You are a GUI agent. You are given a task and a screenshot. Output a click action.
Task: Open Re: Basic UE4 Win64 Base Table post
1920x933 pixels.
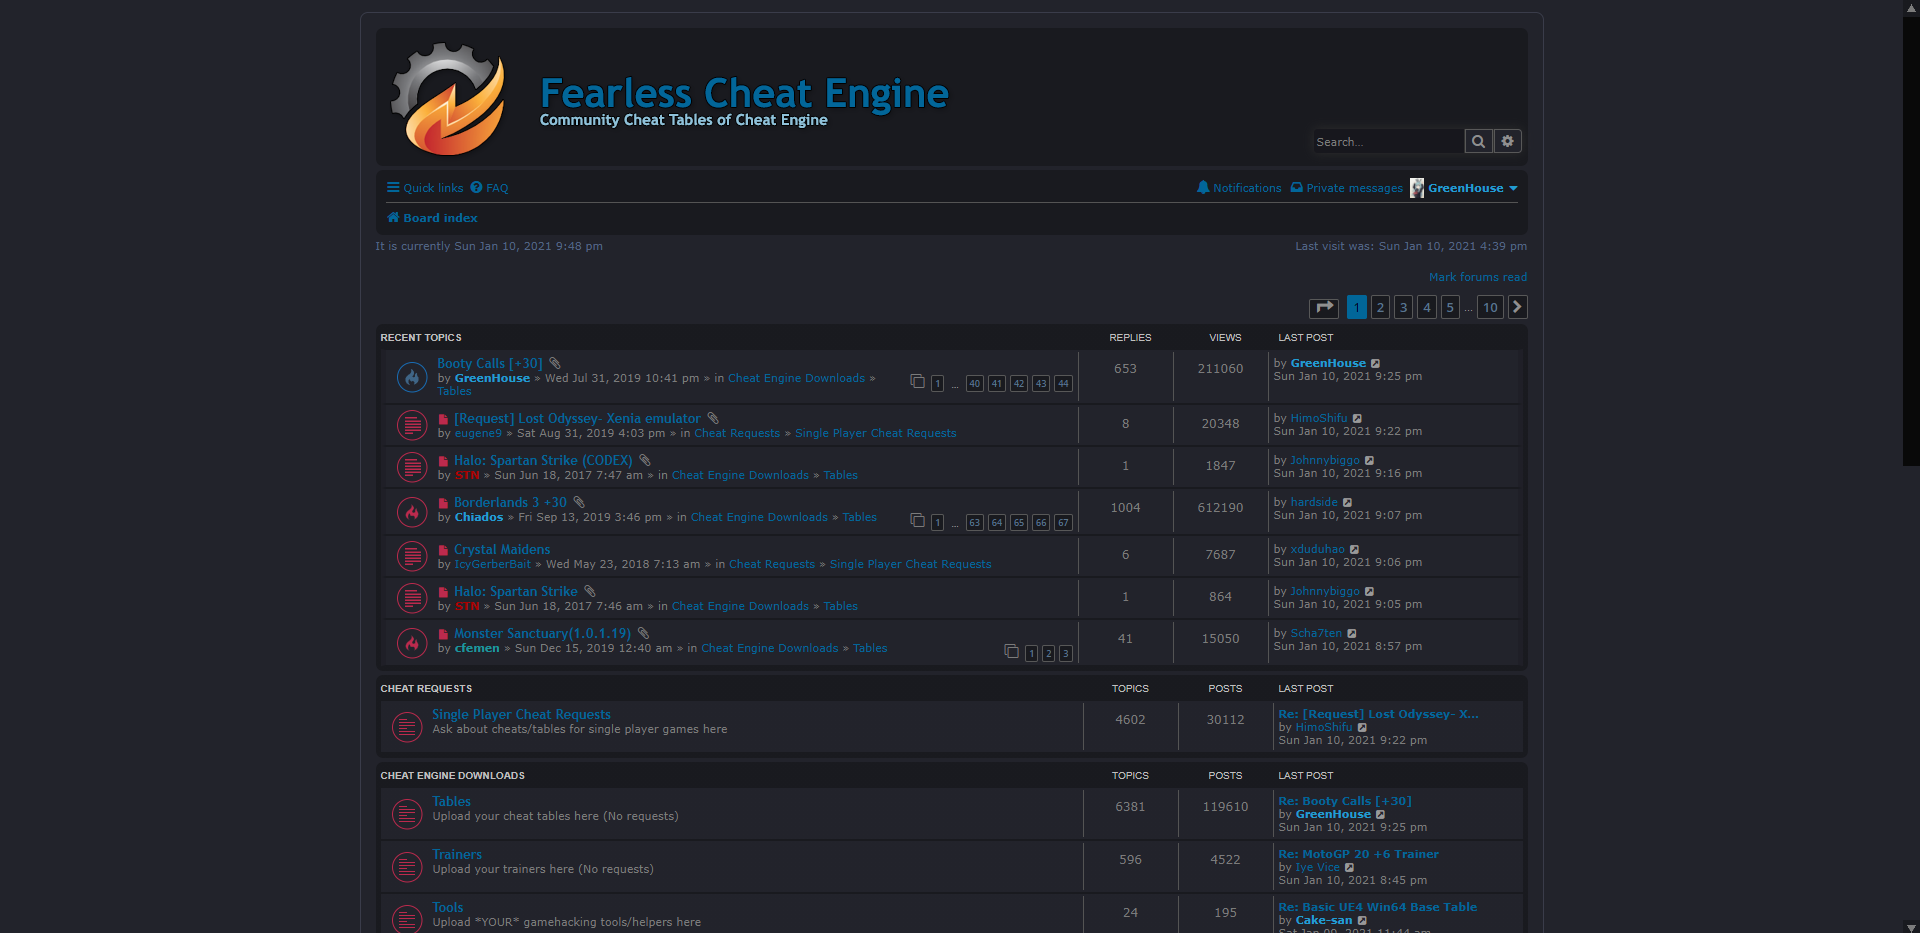[x=1378, y=907]
